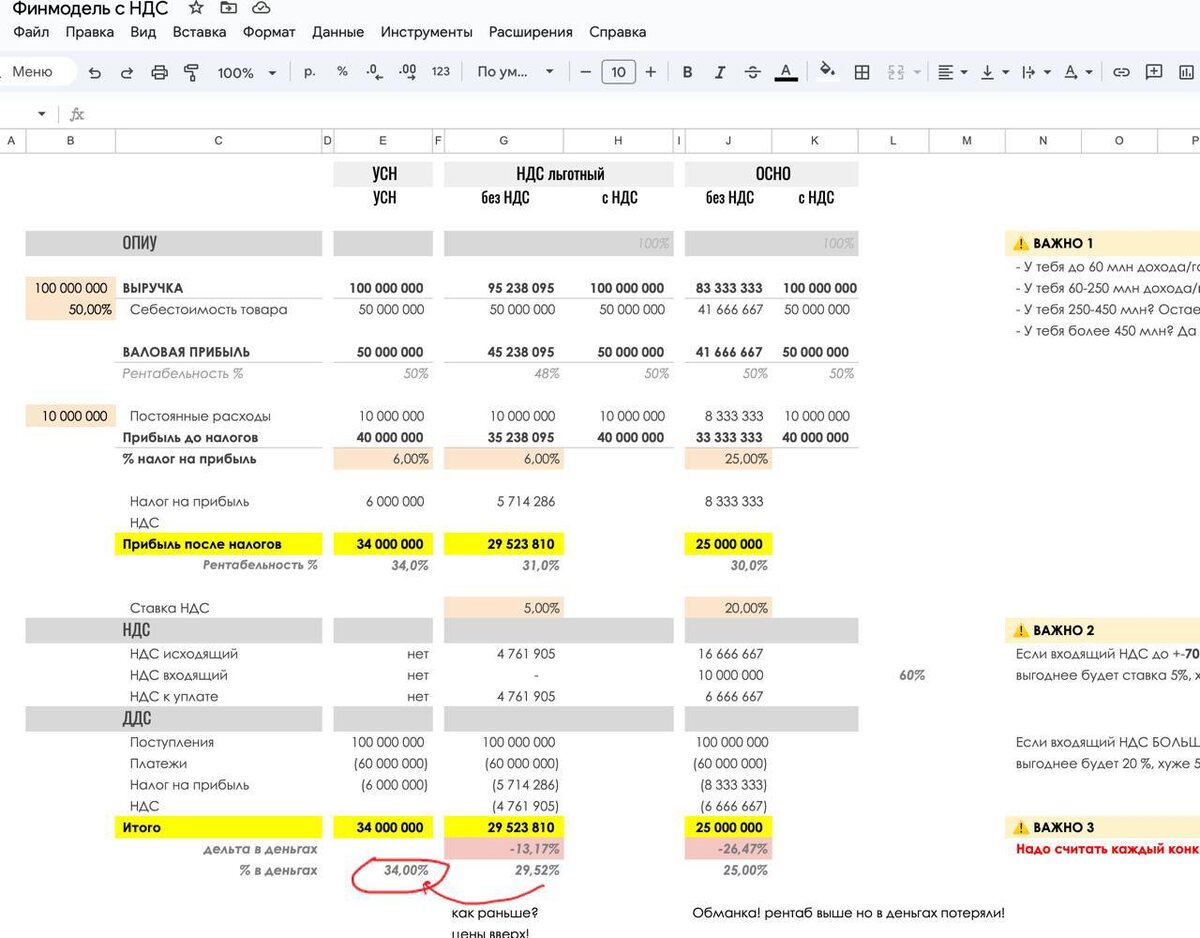Select the 60% cell in column L
Screen dimensions: 1200x938
tap(894, 675)
